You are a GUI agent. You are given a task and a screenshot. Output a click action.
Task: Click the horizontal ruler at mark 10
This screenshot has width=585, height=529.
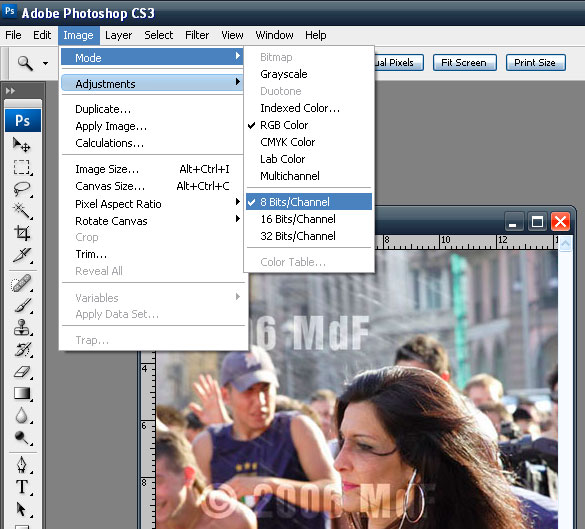point(445,241)
